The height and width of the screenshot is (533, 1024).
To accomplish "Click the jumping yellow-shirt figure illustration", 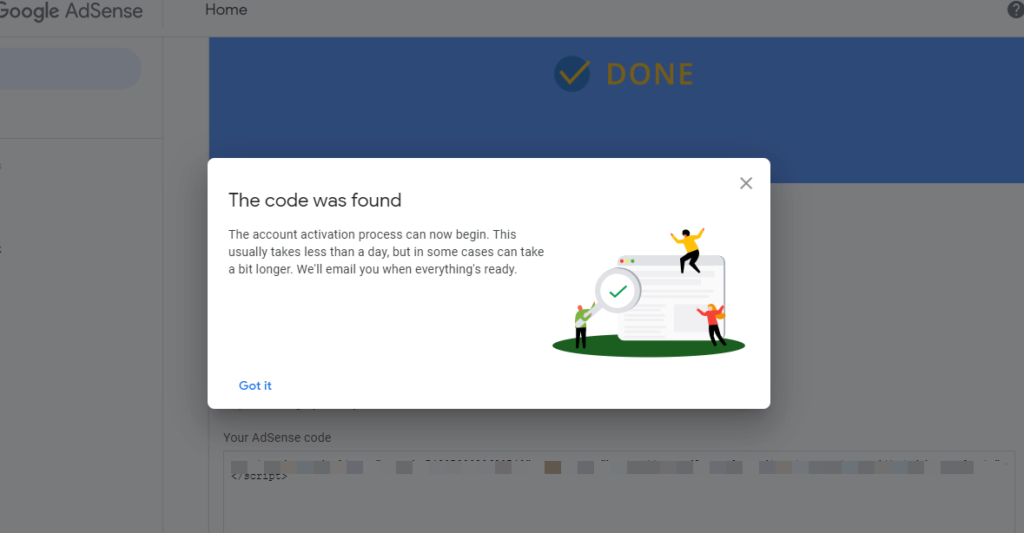I will (x=688, y=250).
